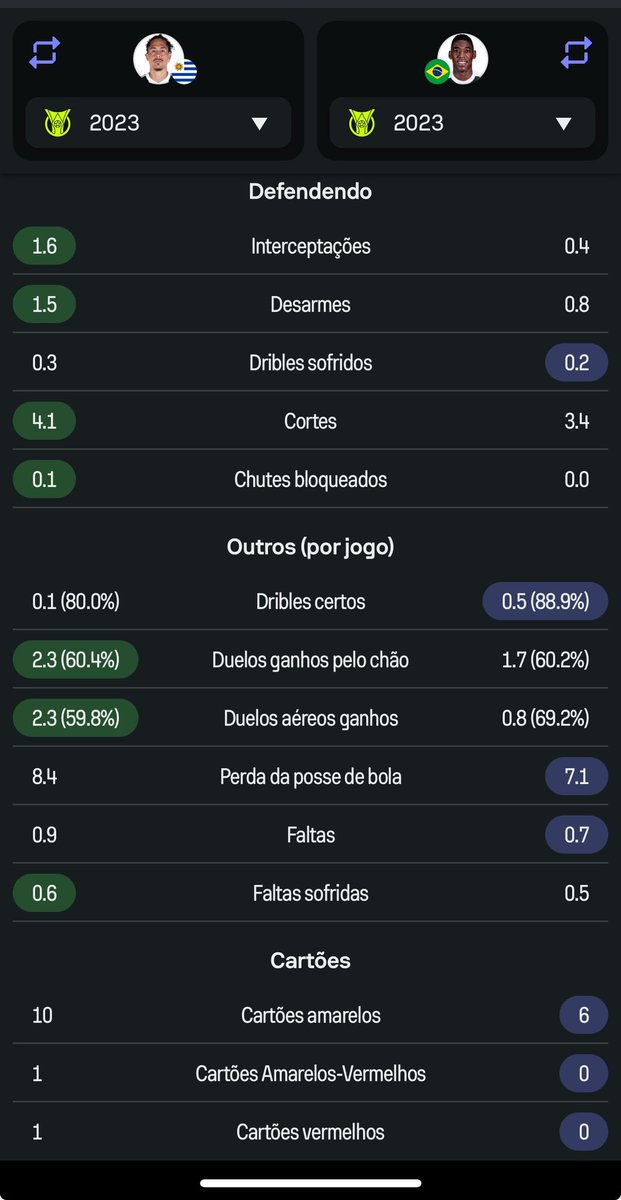The width and height of the screenshot is (621, 1200).
Task: Tap the Cartões section heading
Action: pos(310,961)
